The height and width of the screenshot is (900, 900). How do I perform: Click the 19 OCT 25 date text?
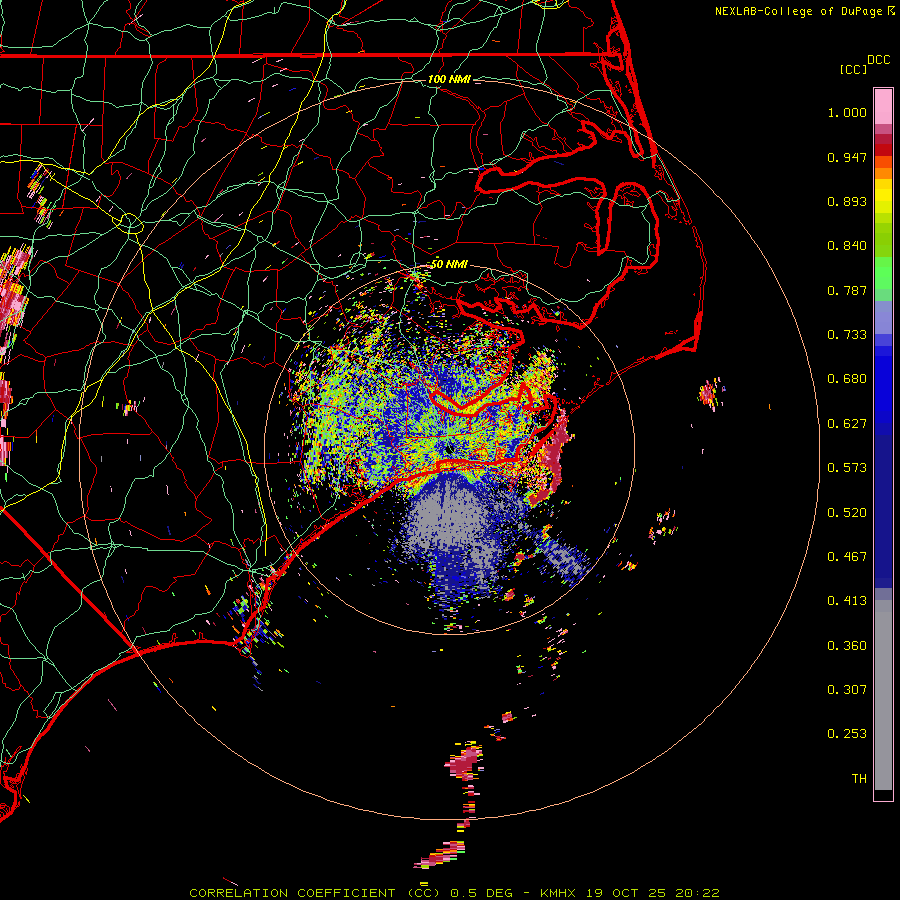[626, 893]
